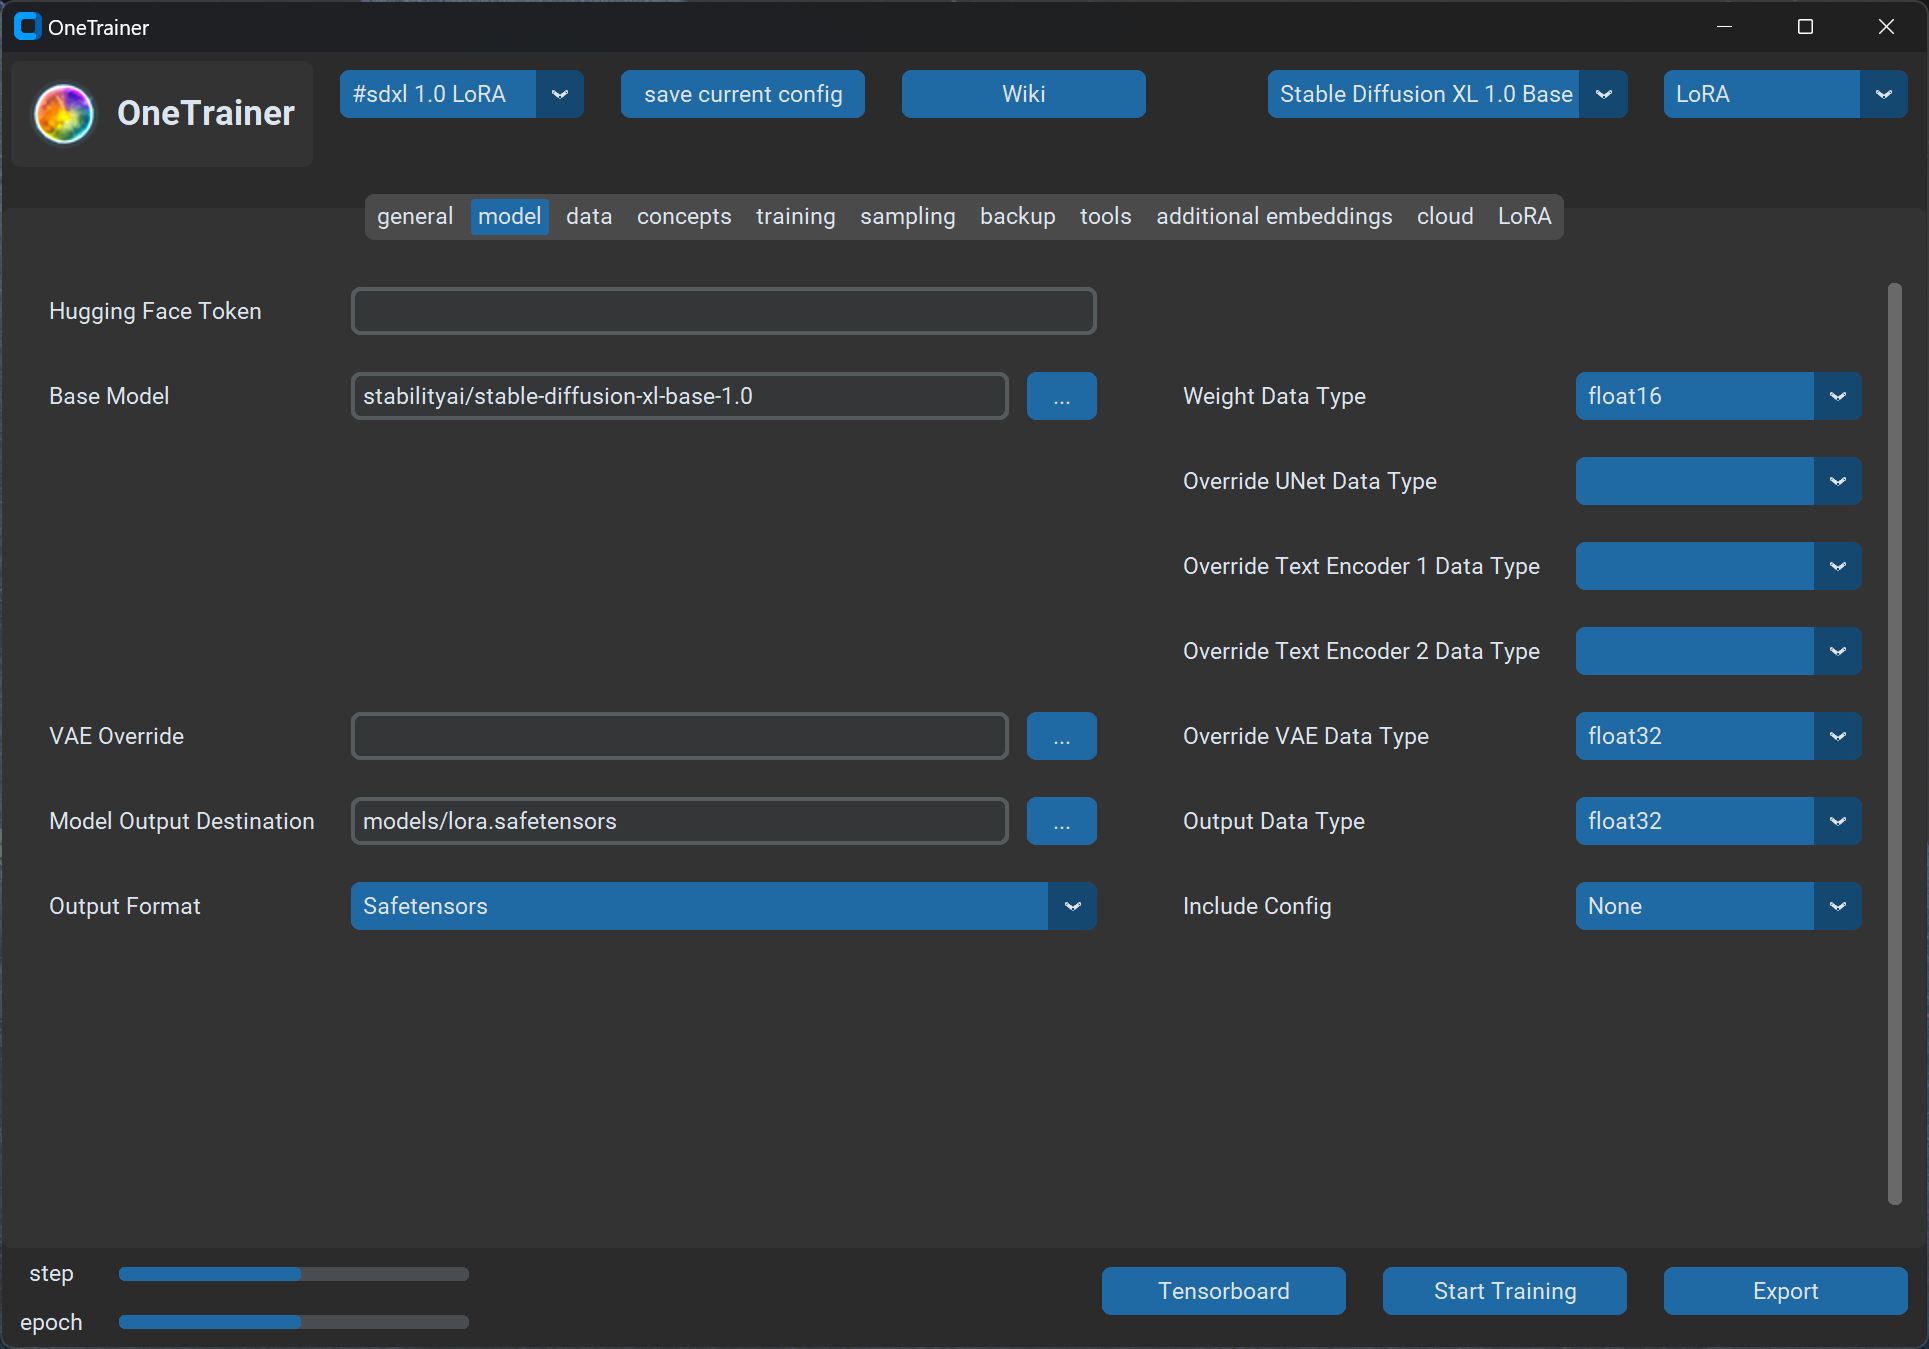
Task: Switch to the training tab
Action: pos(795,216)
